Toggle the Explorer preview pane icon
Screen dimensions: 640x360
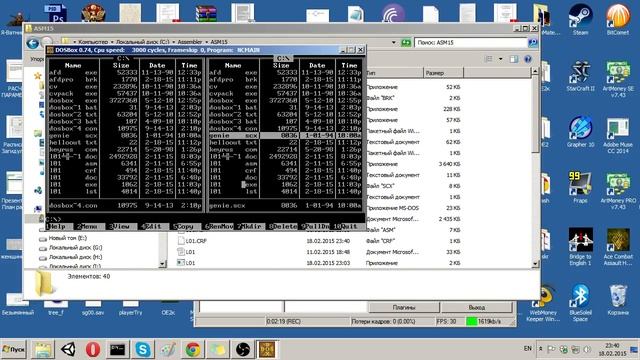click(513, 59)
